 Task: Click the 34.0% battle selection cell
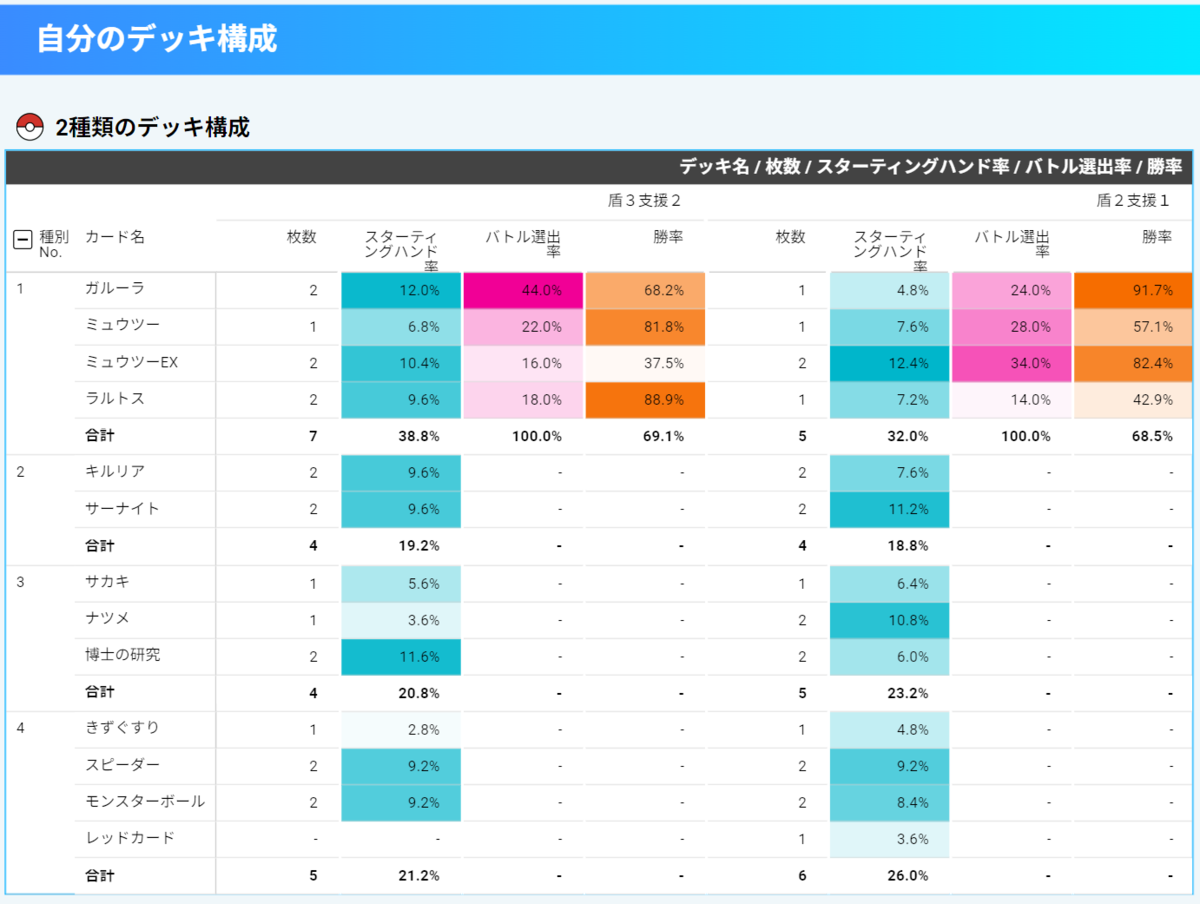click(1012, 363)
